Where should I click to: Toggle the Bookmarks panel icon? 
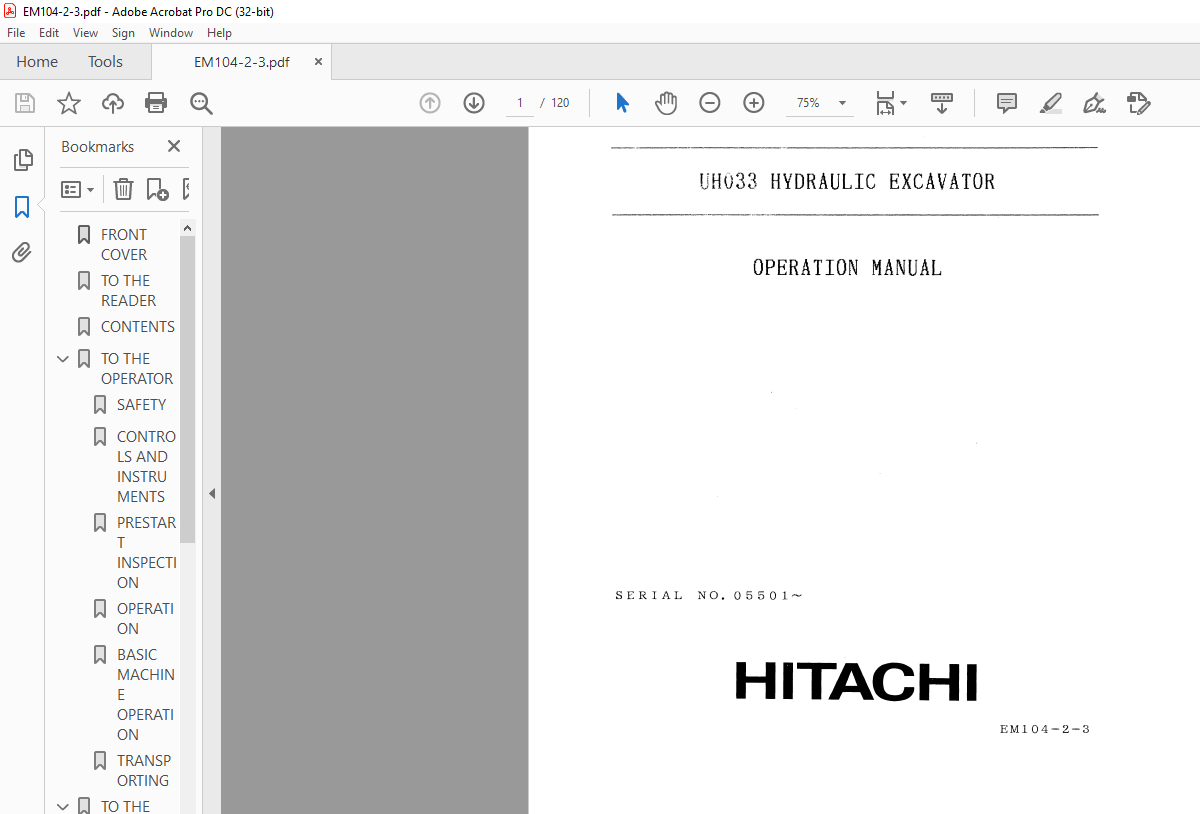(22, 207)
